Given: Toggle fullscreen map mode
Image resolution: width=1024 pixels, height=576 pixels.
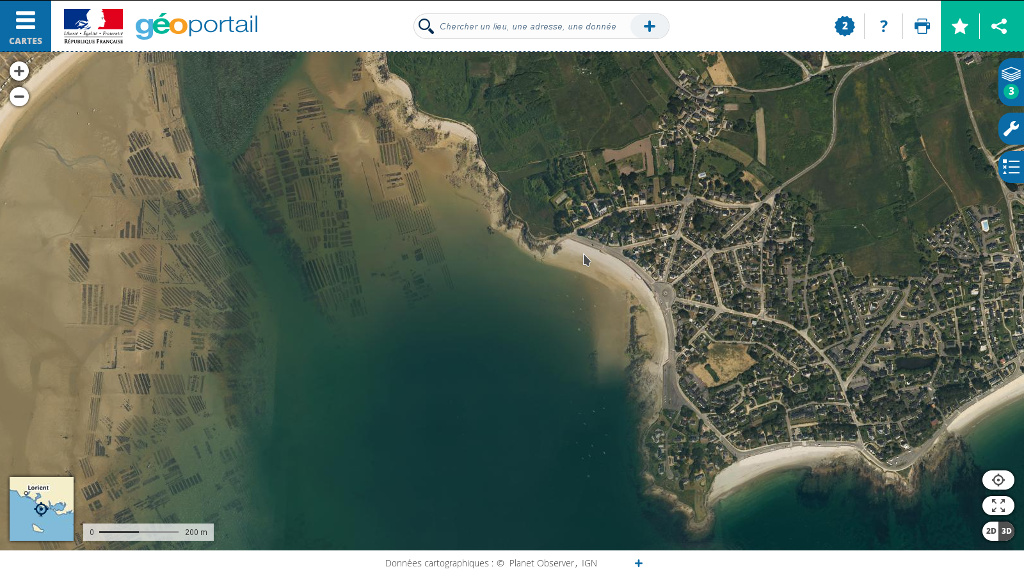Looking at the screenshot, I should pos(997,505).
